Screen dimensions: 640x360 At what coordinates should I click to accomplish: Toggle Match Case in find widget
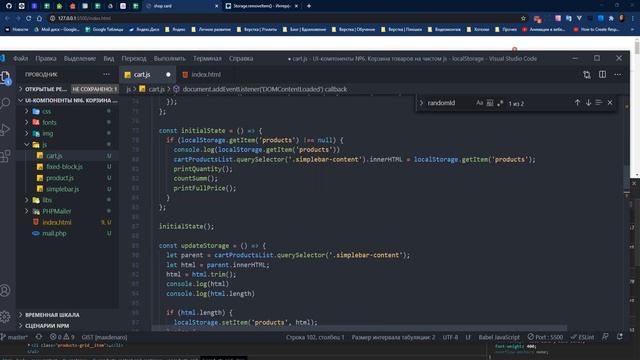[x=480, y=103]
